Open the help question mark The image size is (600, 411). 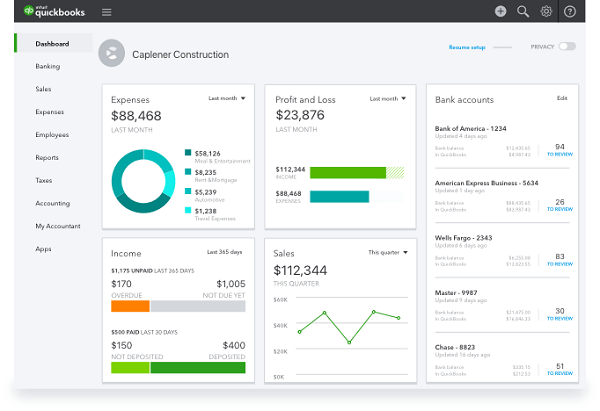click(x=570, y=11)
